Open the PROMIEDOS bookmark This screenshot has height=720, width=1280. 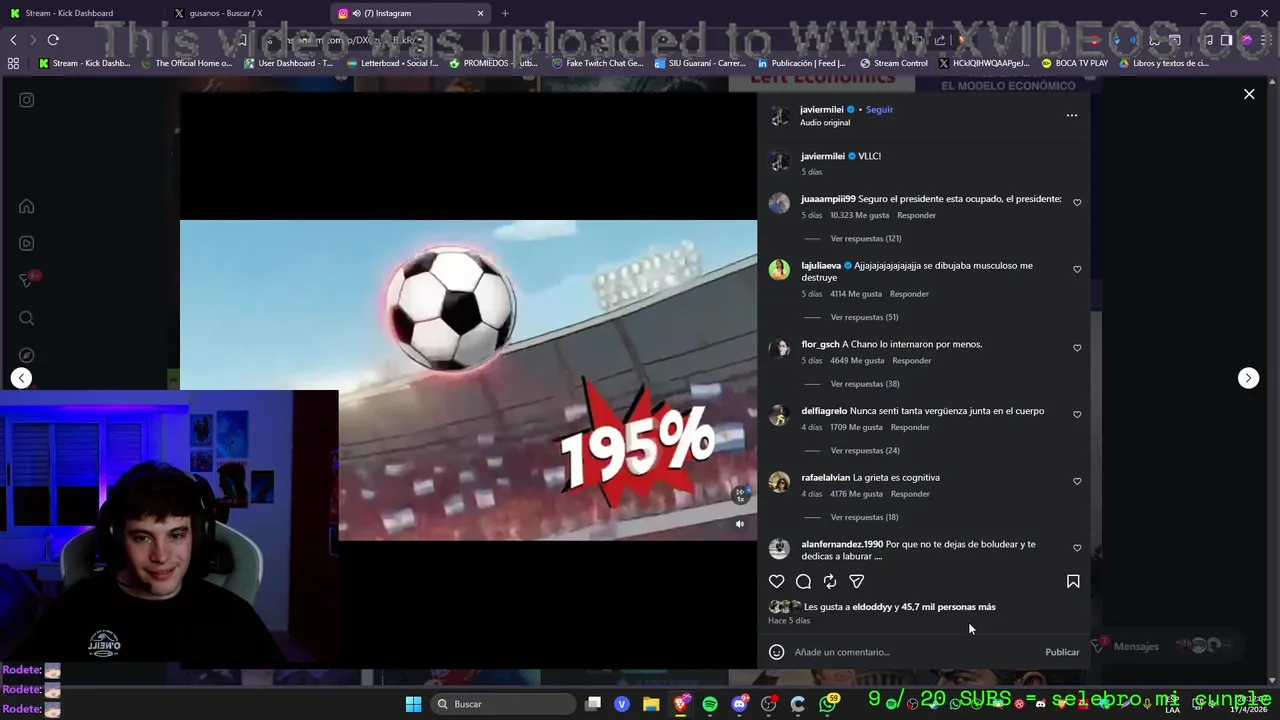[x=493, y=63]
